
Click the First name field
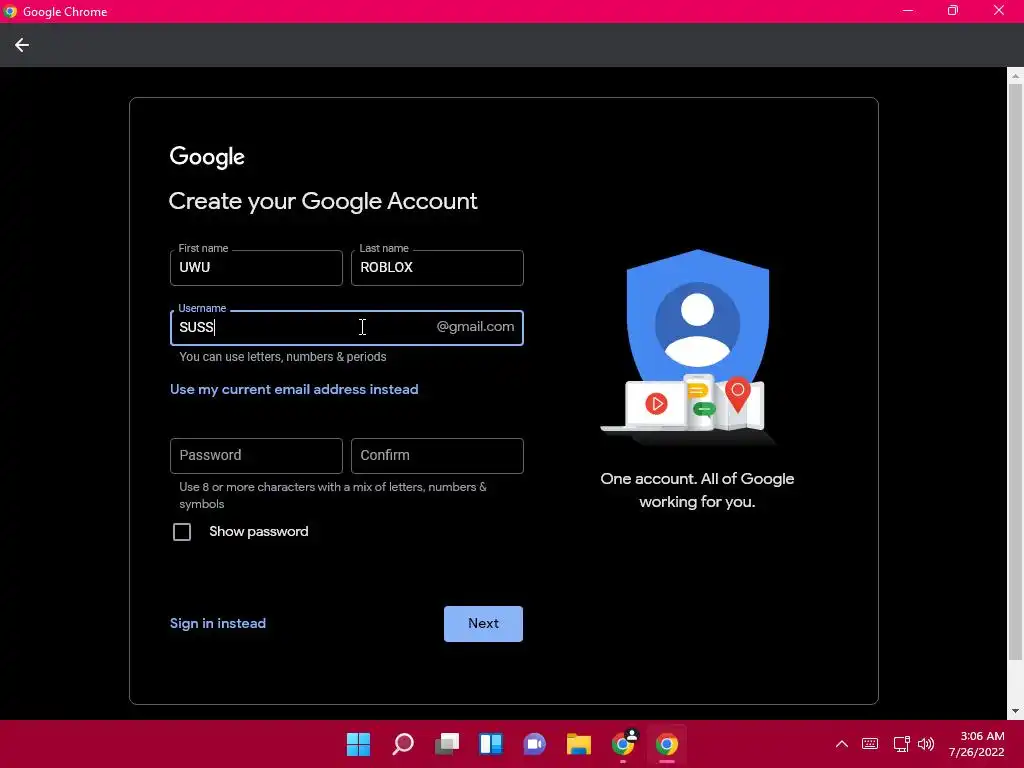point(256,268)
